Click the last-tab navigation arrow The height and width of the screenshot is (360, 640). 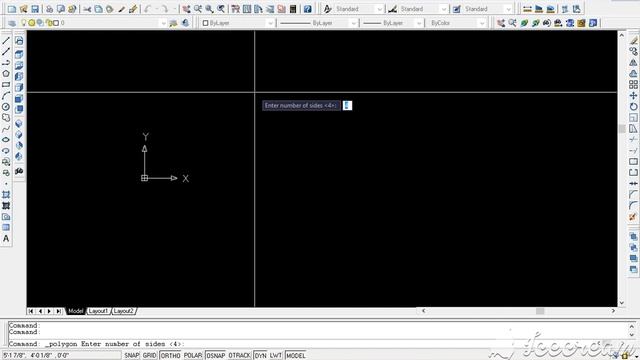[58, 311]
